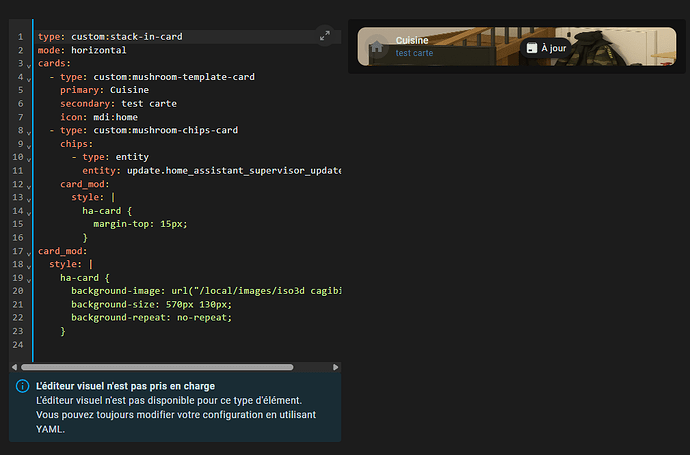This screenshot has height=455, width=690.
Task: Click the 'test carte' secondary text on card
Action: coord(414,53)
